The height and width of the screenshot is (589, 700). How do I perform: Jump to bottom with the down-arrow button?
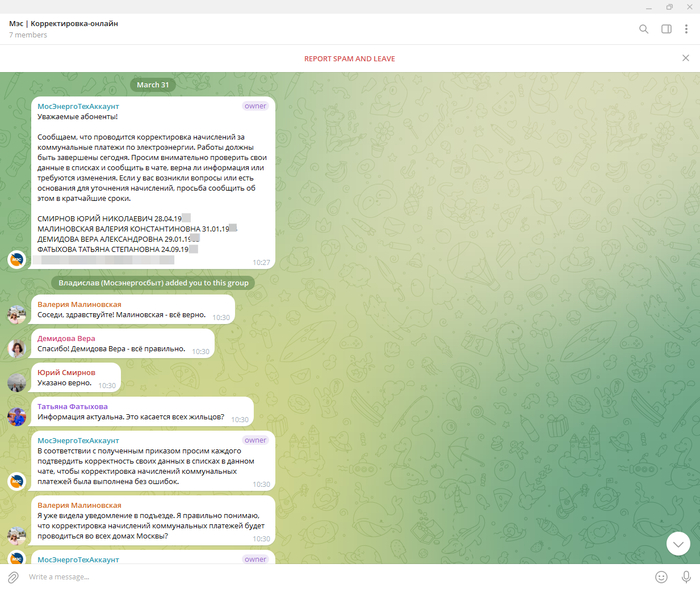(x=678, y=544)
